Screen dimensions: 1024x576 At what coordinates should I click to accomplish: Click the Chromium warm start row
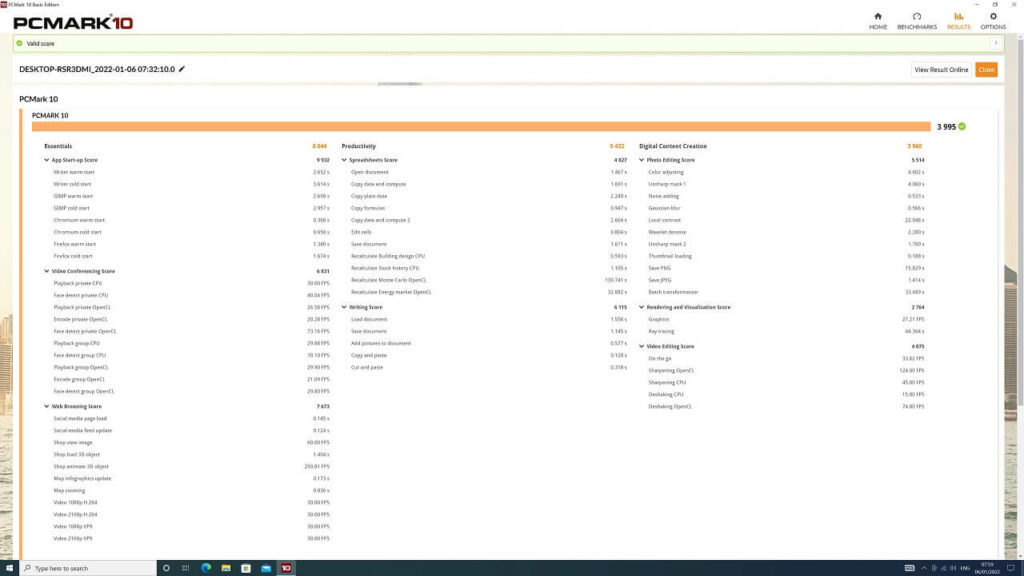191,220
